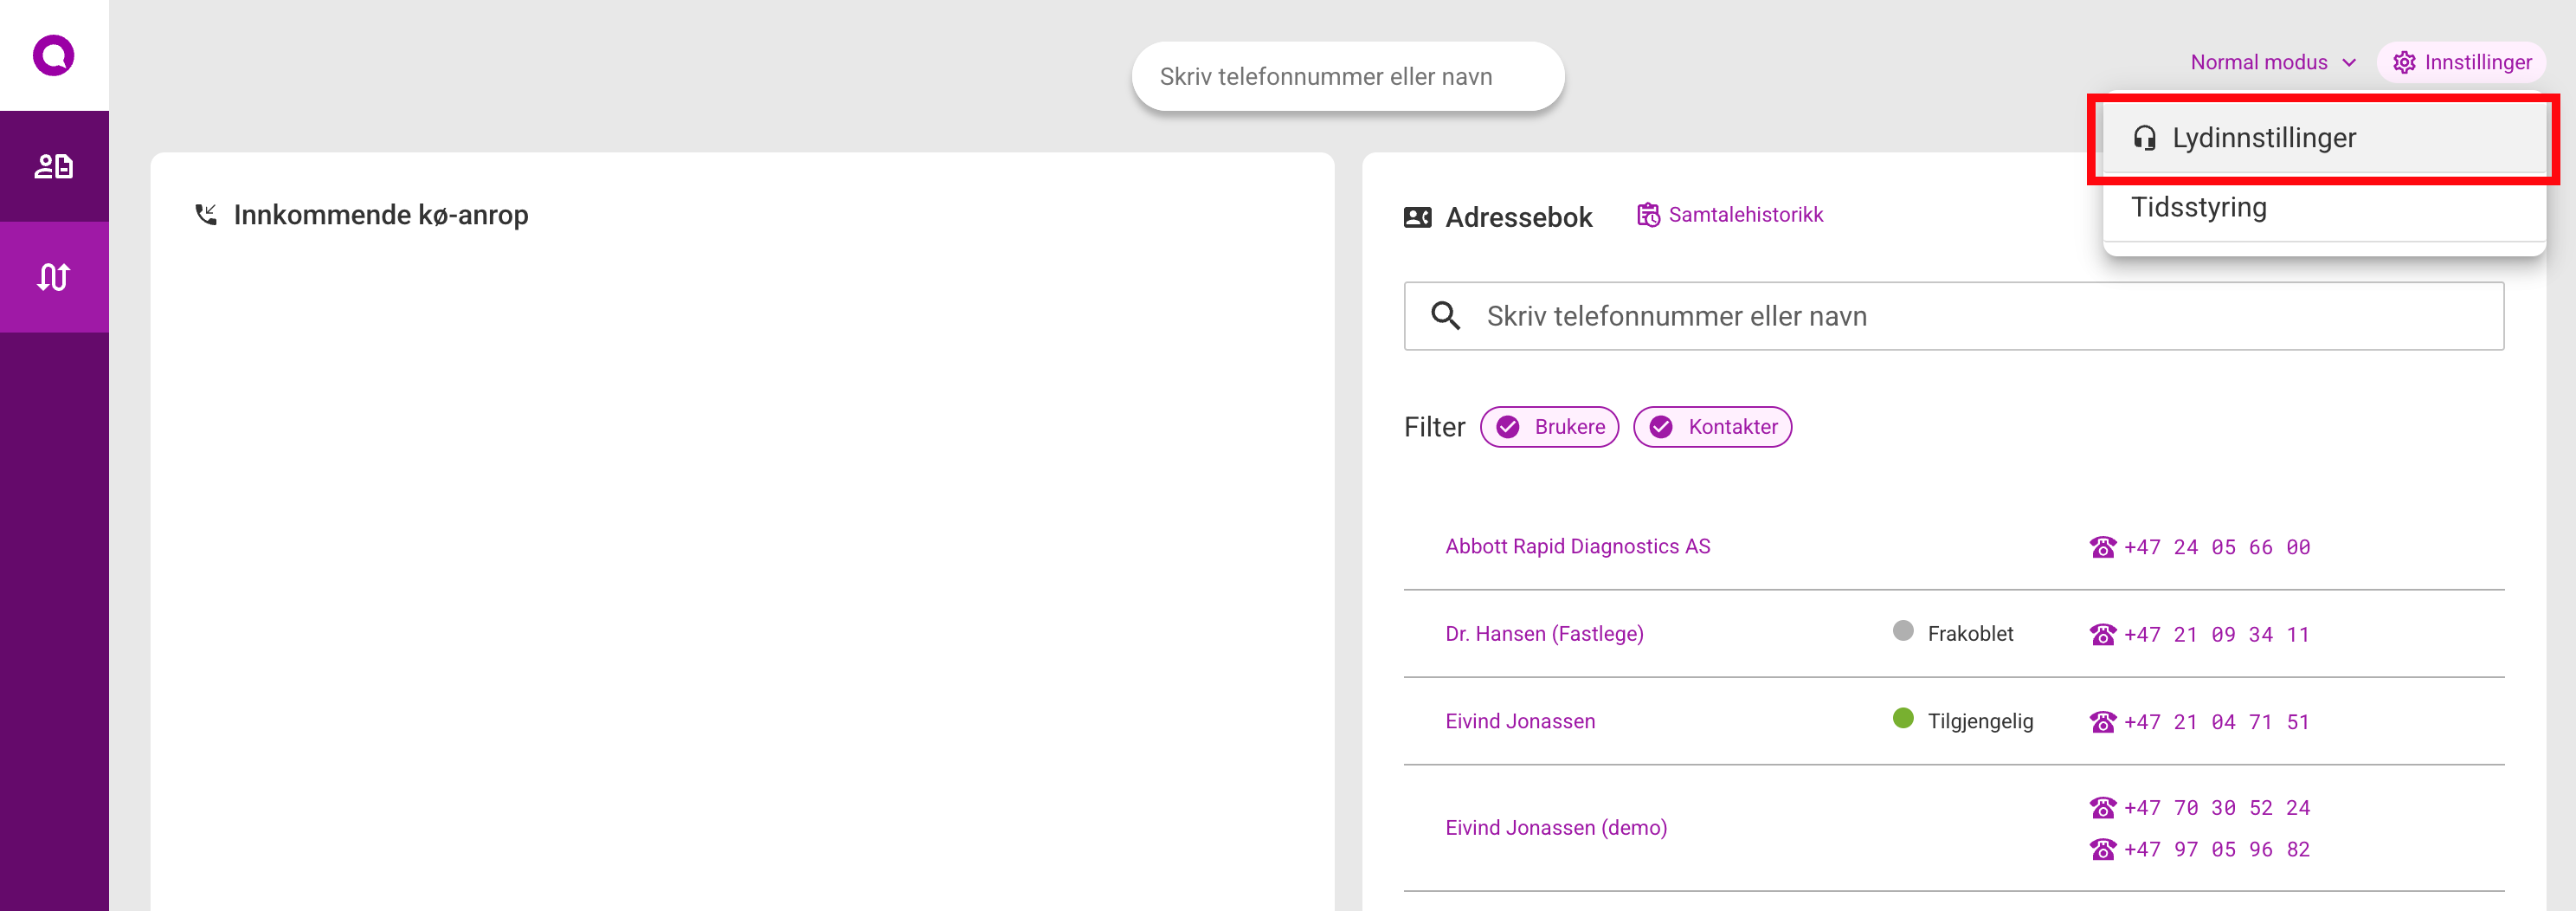Click the Samtalehistorikk calendar icon
Screen dimensions: 2576x911
click(x=1647, y=215)
